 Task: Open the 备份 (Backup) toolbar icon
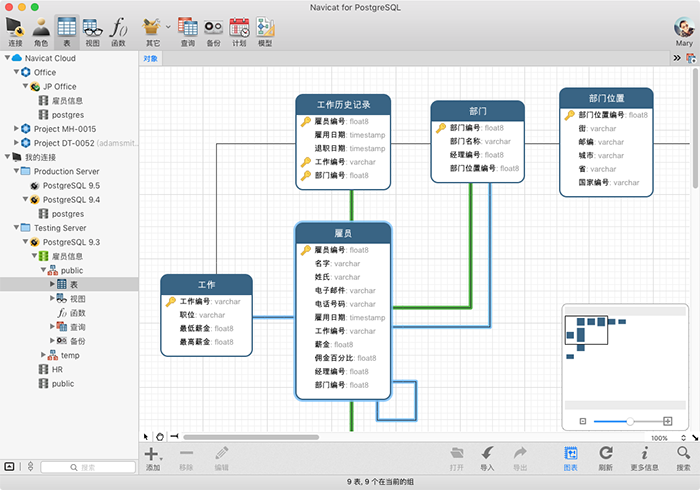213,31
